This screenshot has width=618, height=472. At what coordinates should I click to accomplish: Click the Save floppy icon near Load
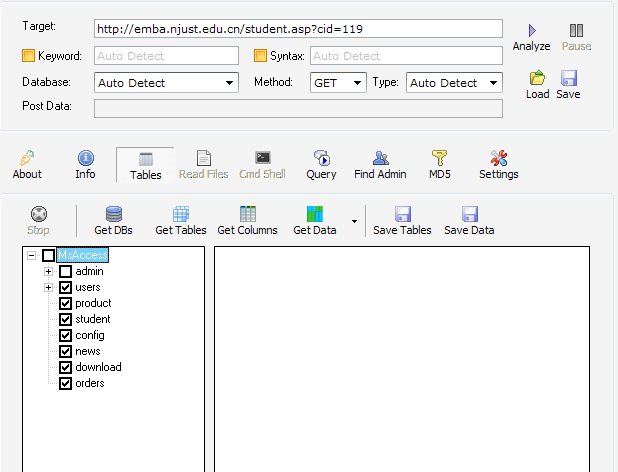tap(569, 78)
